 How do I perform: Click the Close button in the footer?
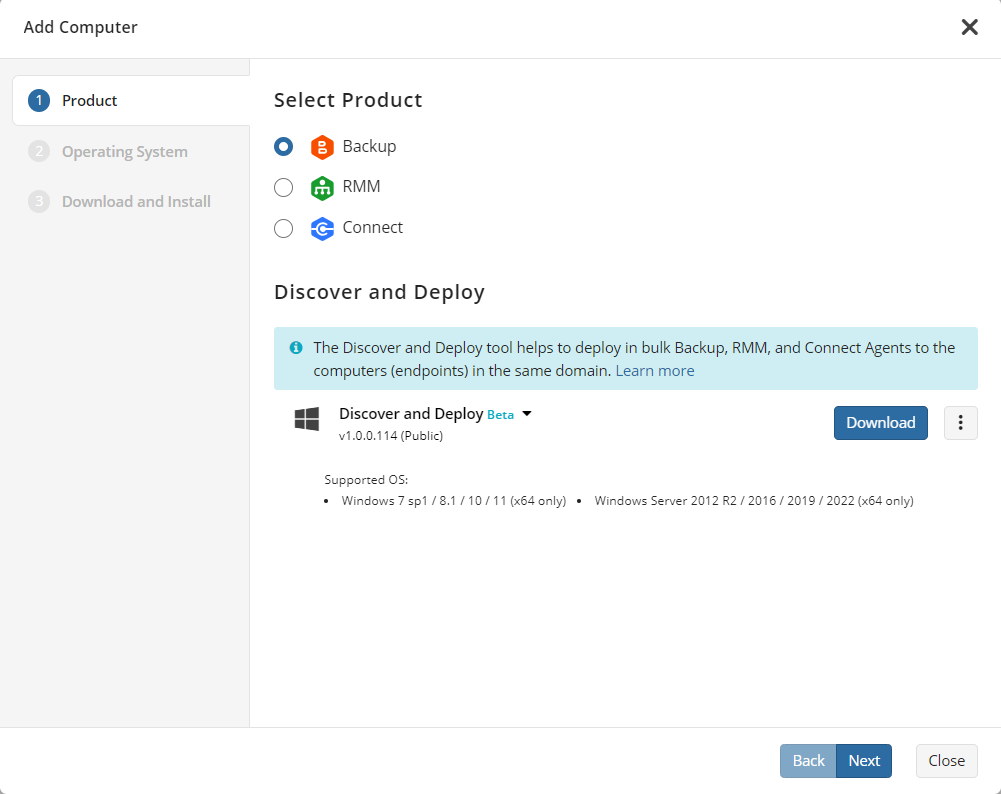tap(946, 761)
